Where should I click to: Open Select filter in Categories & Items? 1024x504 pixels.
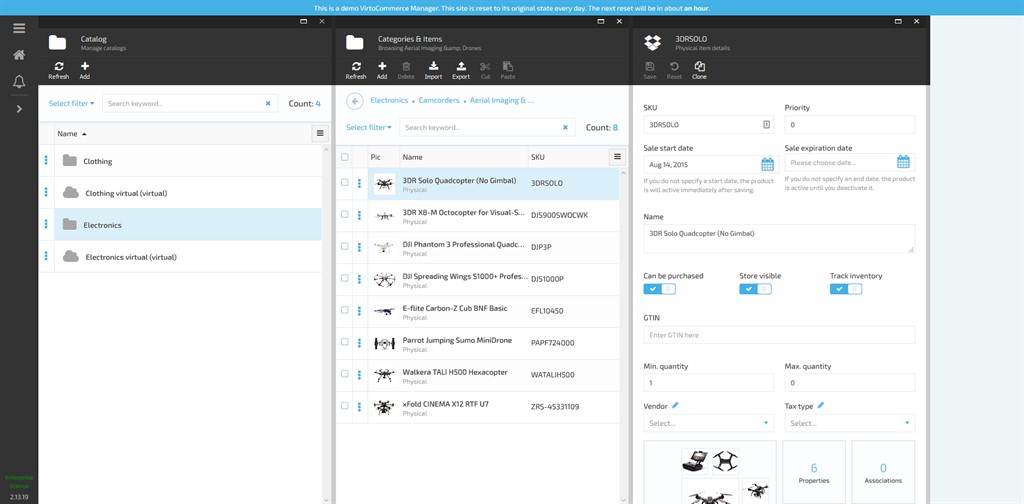click(369, 127)
